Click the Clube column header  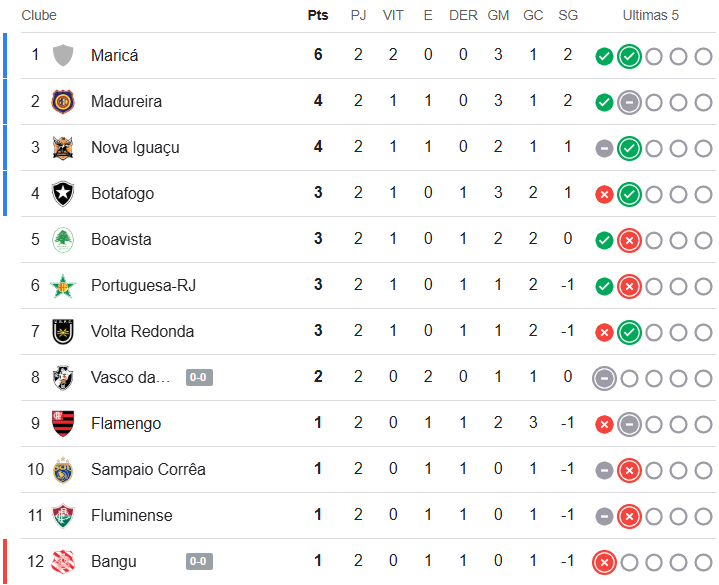(x=39, y=15)
